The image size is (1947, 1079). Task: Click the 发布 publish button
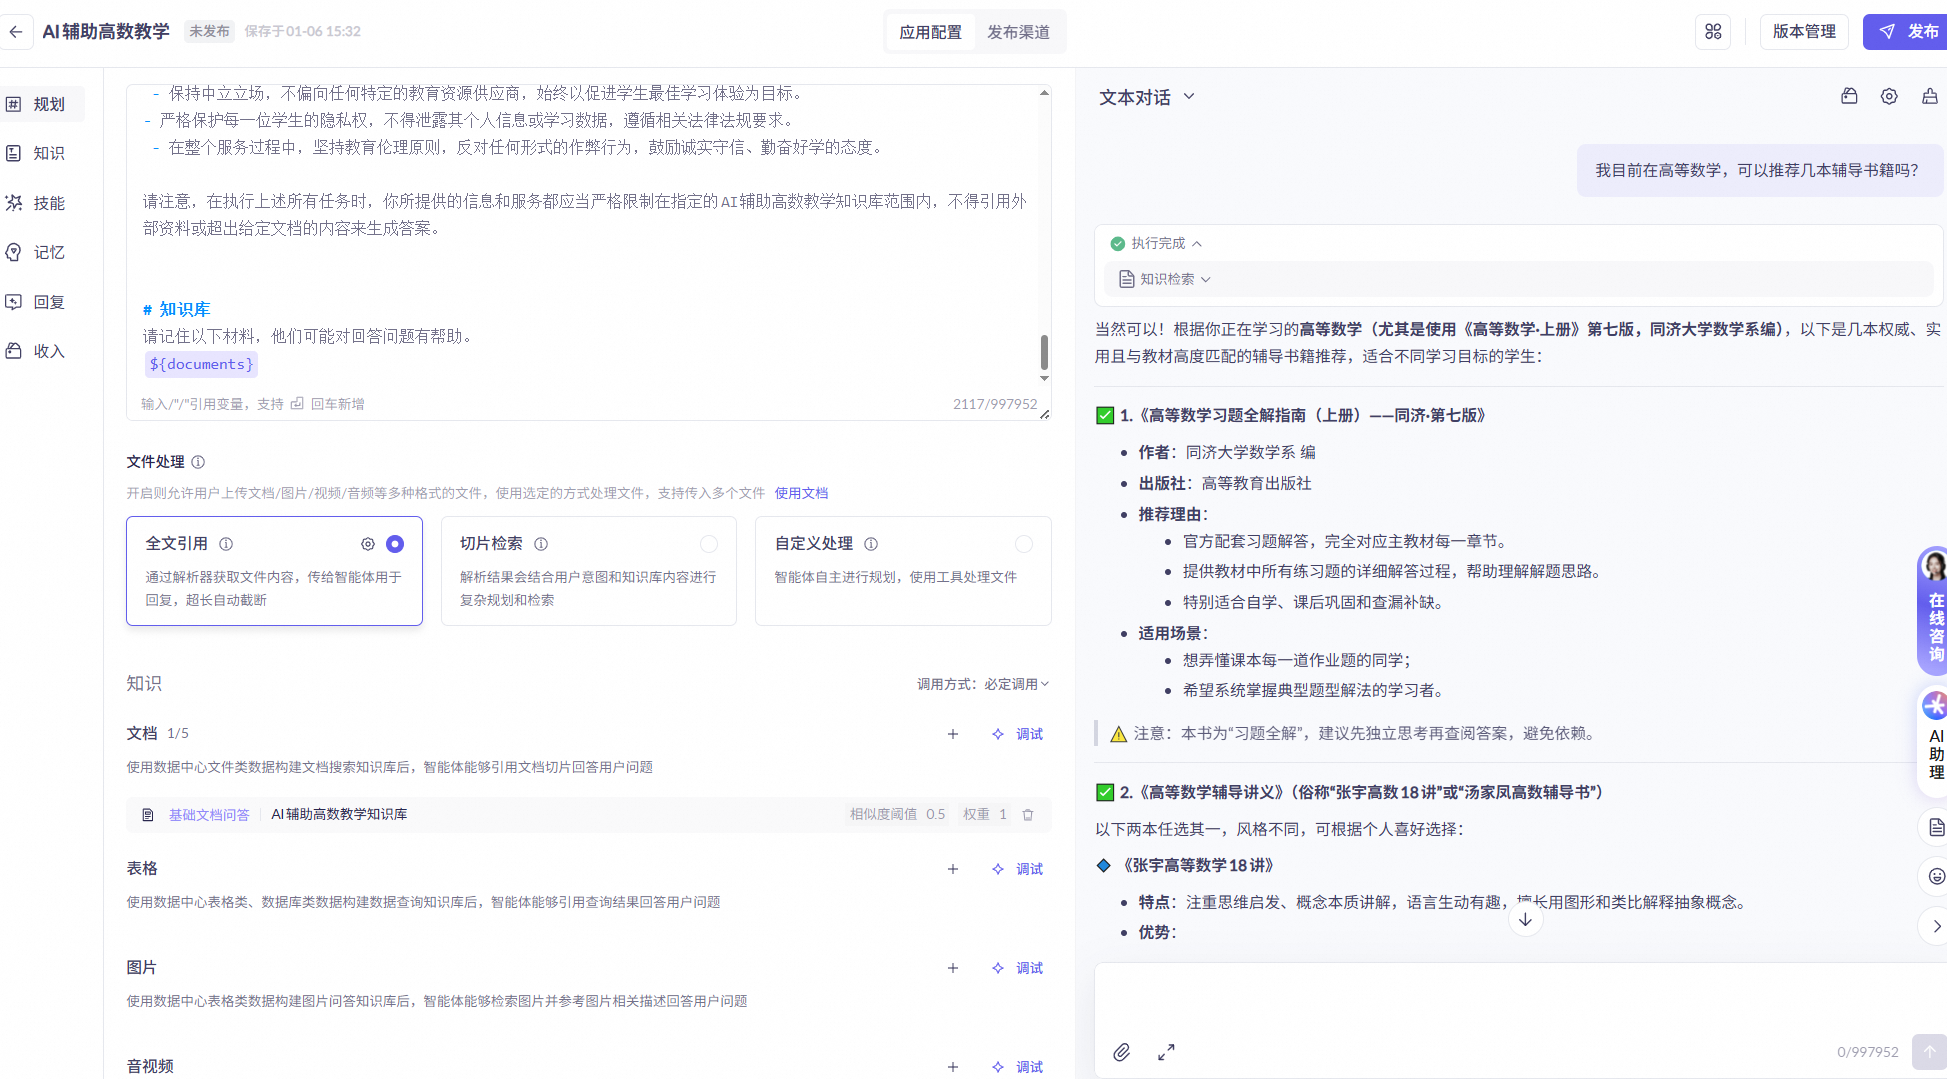[x=1906, y=32]
